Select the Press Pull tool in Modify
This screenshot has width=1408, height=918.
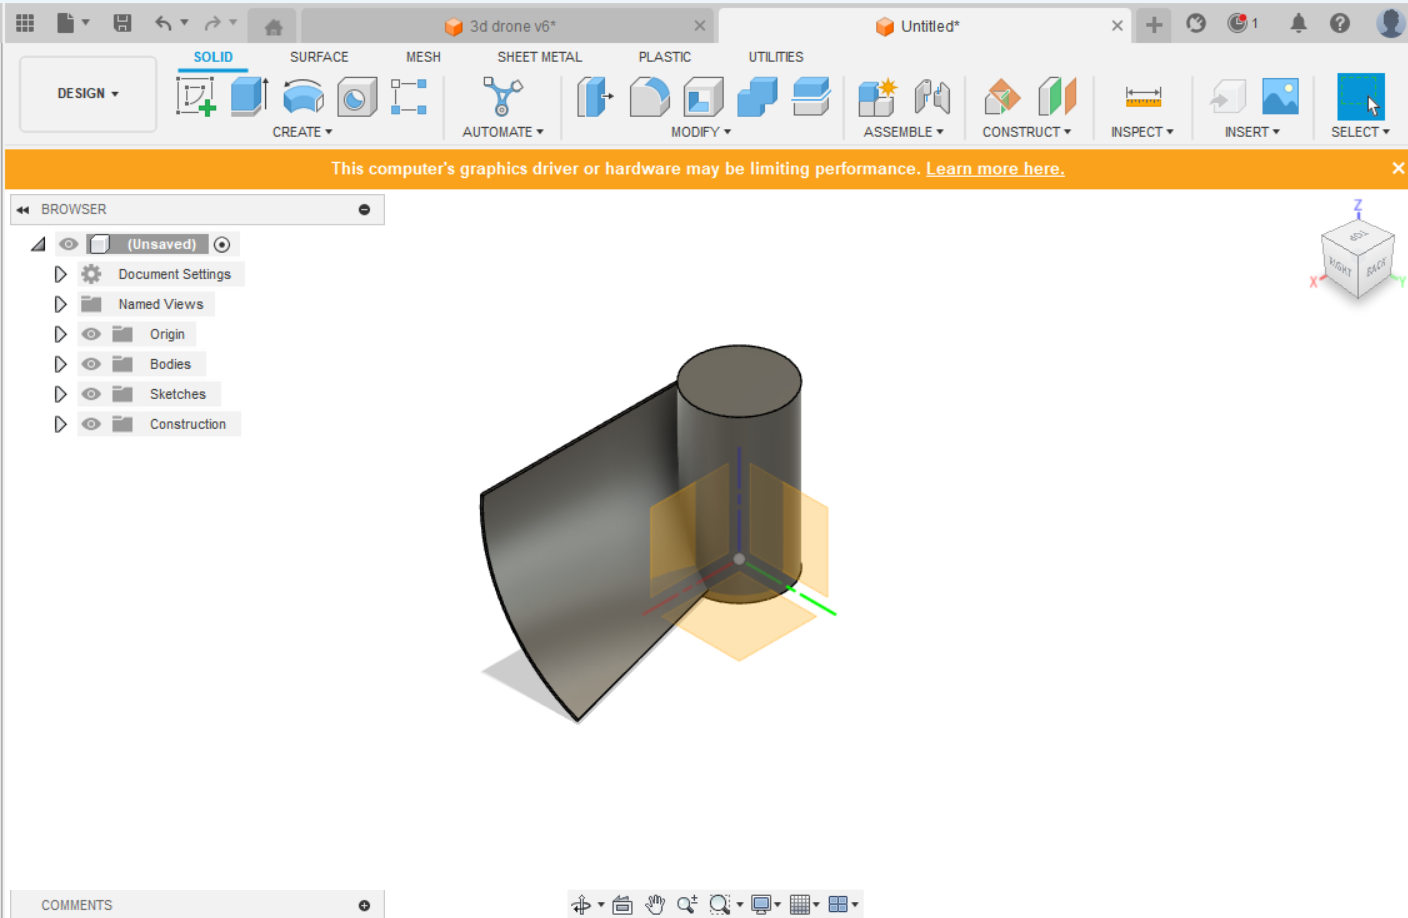594,96
